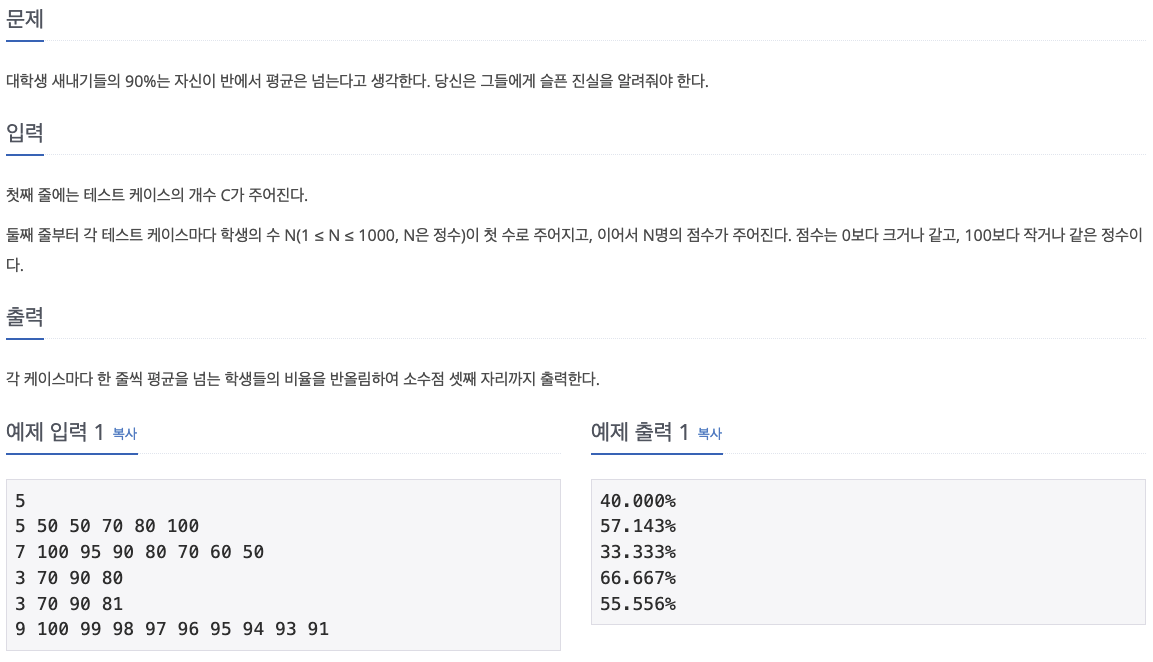Click the 문제 section heading
This screenshot has height=662, width=1153.
pos(25,18)
